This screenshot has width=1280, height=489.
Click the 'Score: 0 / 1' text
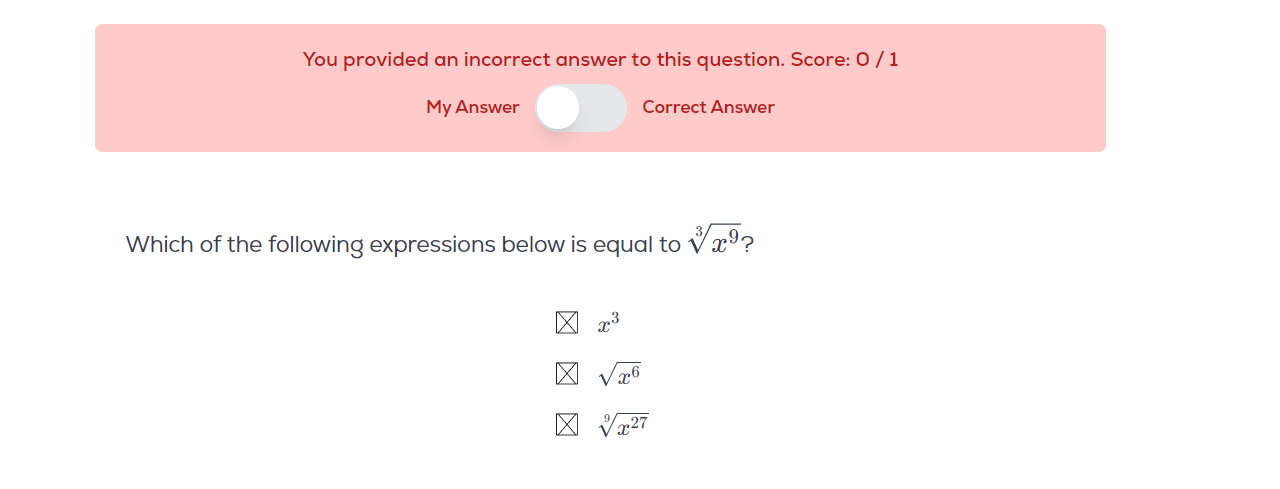pyautogui.click(x=845, y=59)
